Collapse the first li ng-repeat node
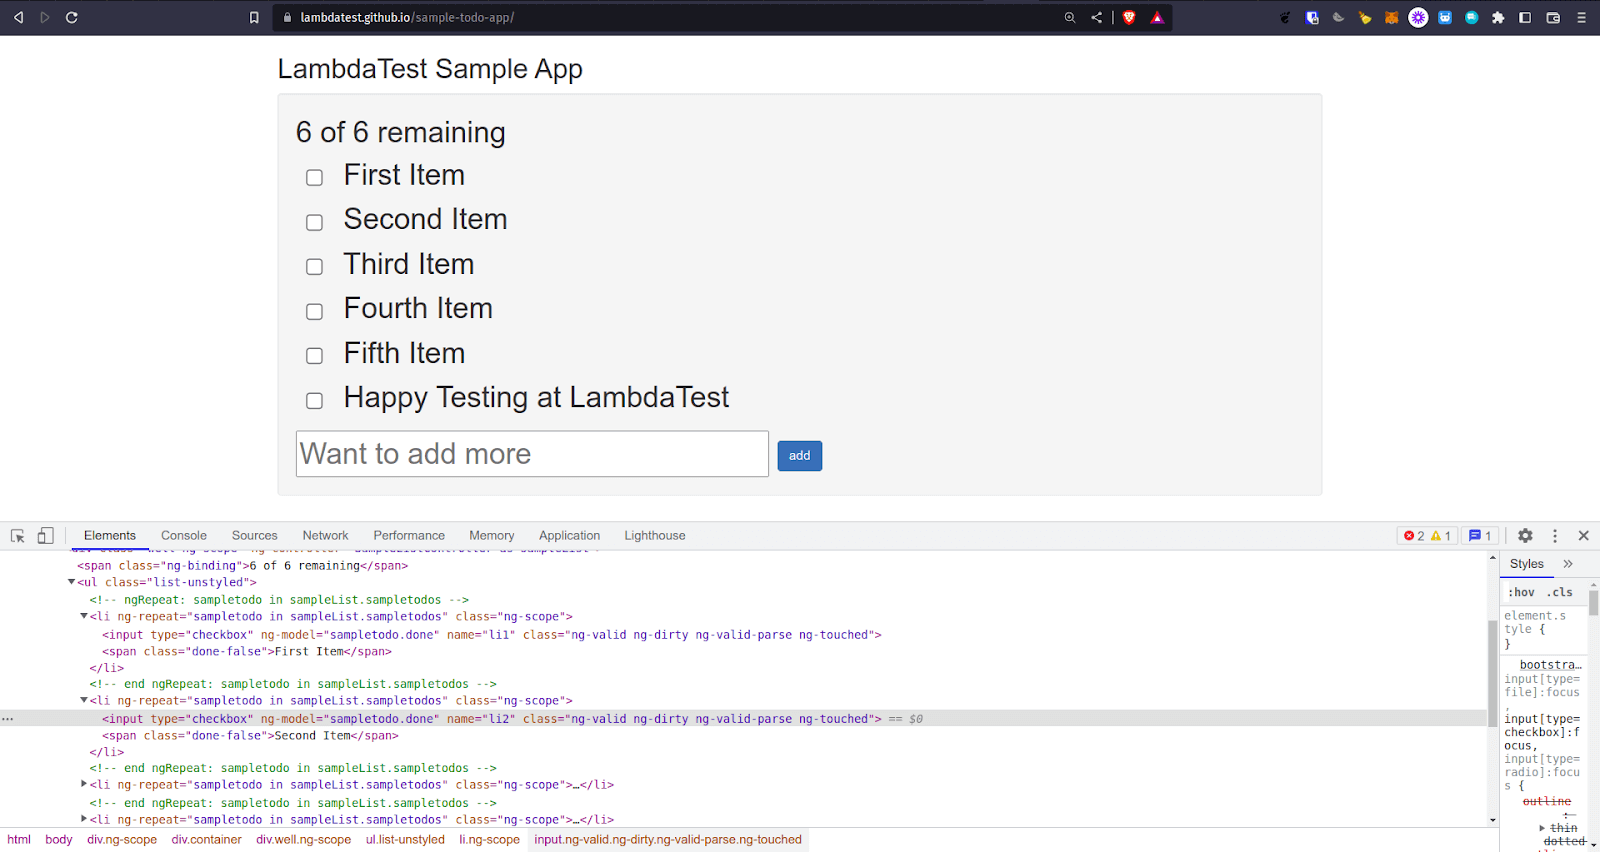1600x852 pixels. pyautogui.click(x=84, y=617)
